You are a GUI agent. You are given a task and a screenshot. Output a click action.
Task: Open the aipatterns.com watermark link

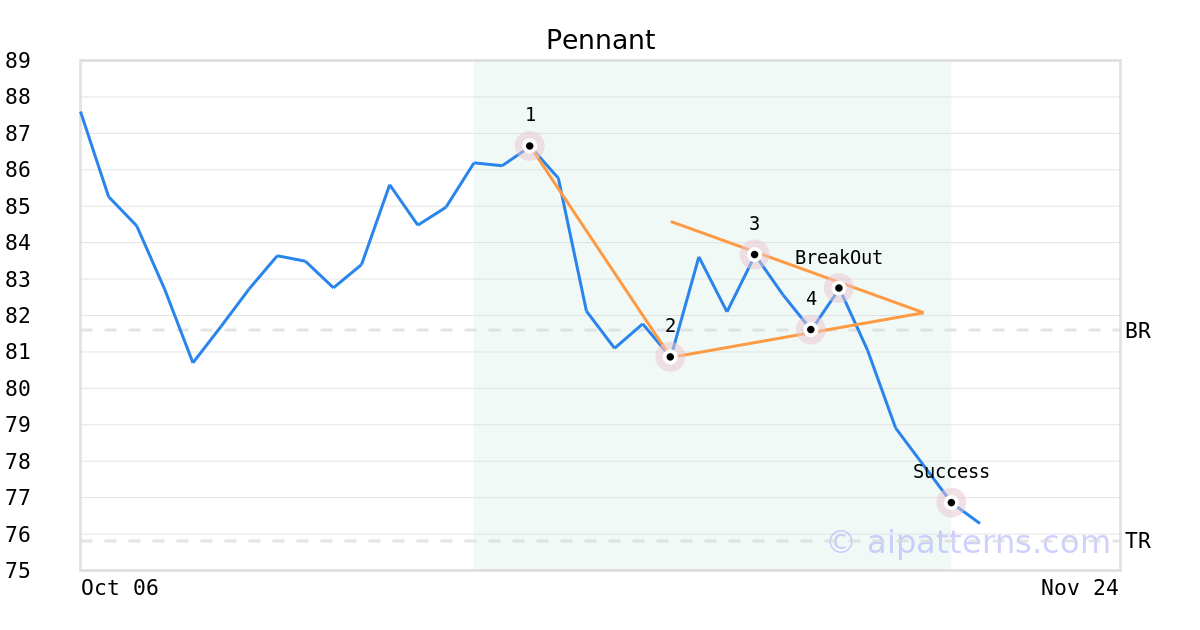click(x=969, y=543)
